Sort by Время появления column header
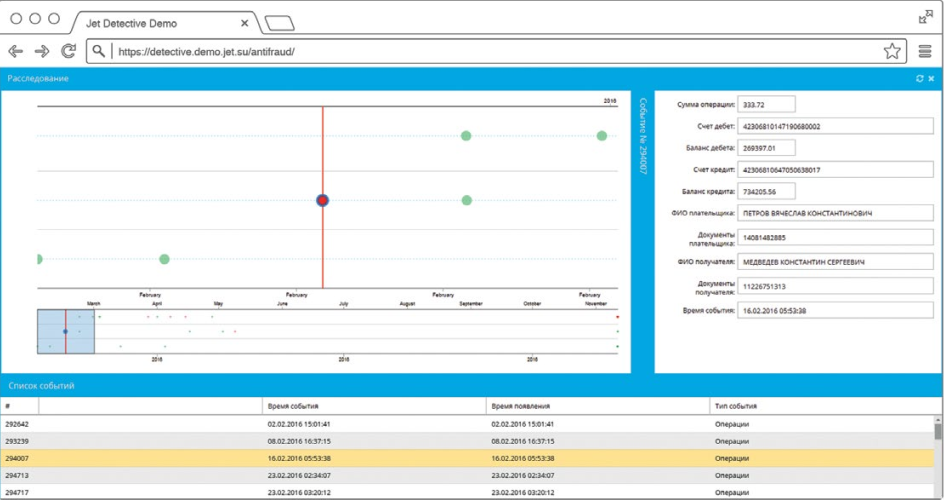Viewport: 944px width, 500px height. point(598,406)
